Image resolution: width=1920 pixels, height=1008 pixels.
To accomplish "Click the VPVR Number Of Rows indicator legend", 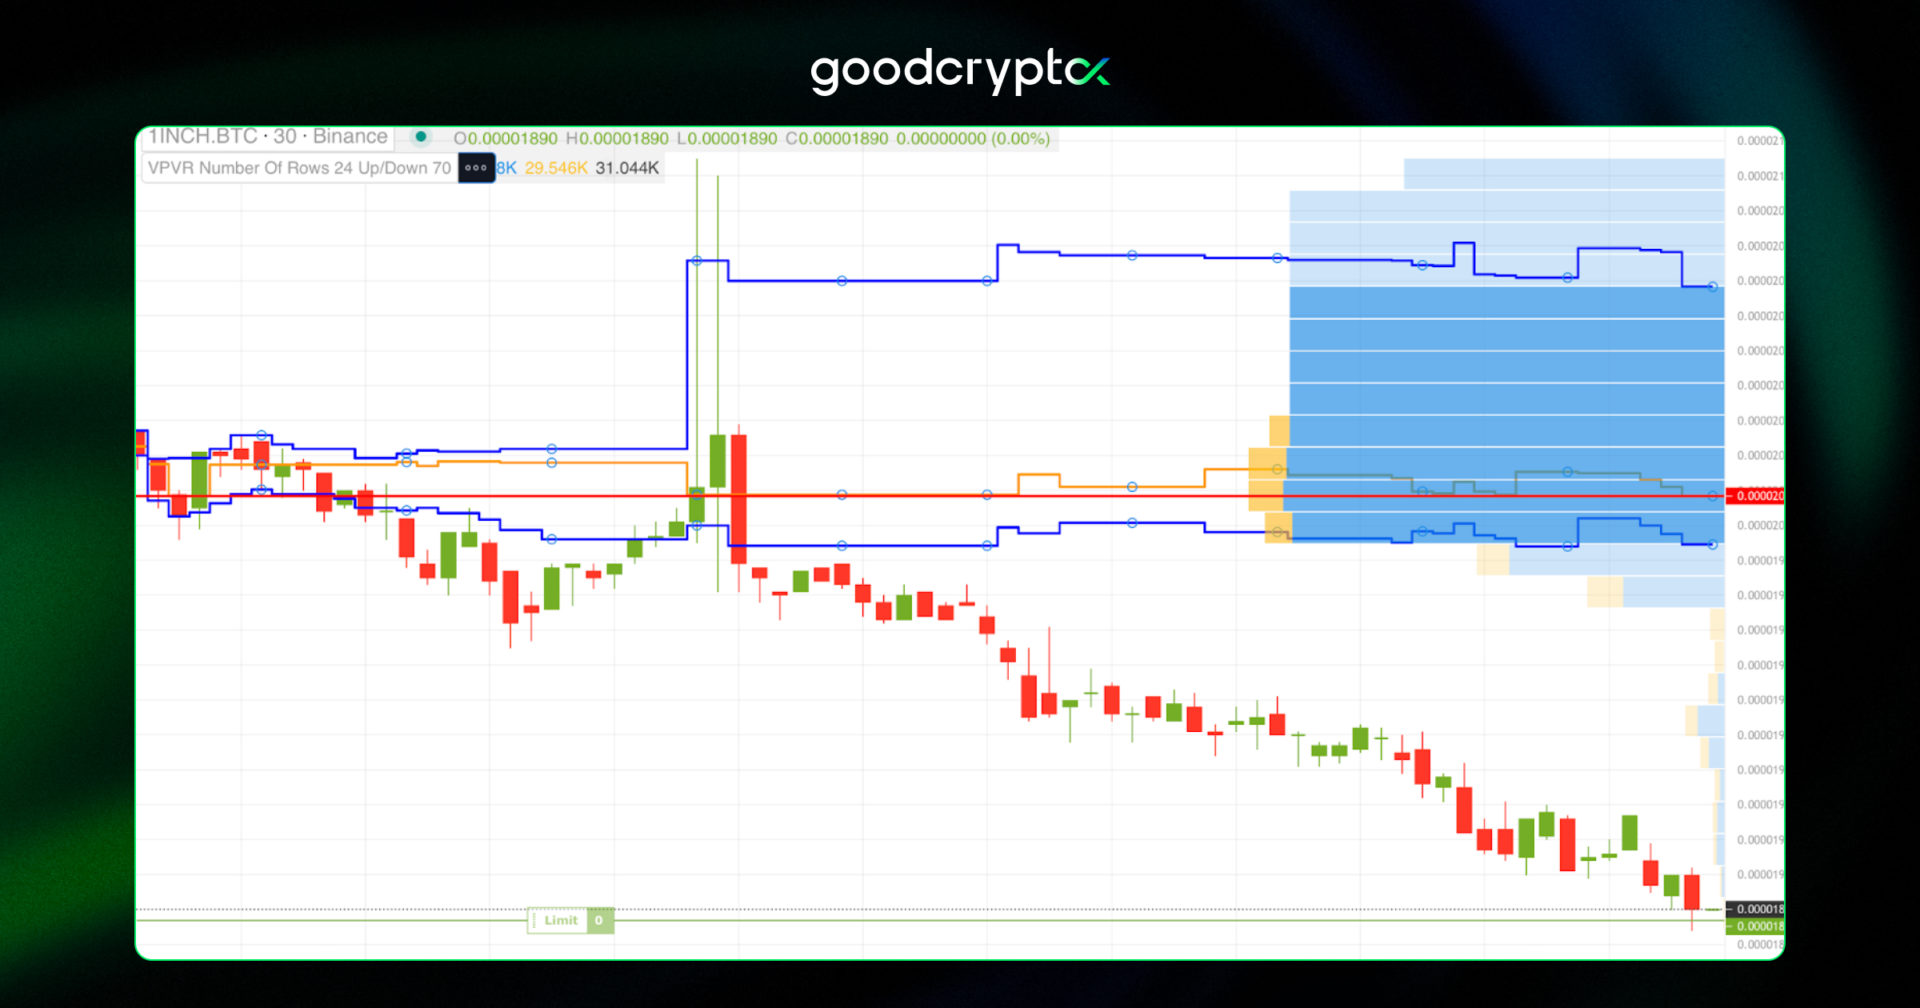I will point(299,168).
